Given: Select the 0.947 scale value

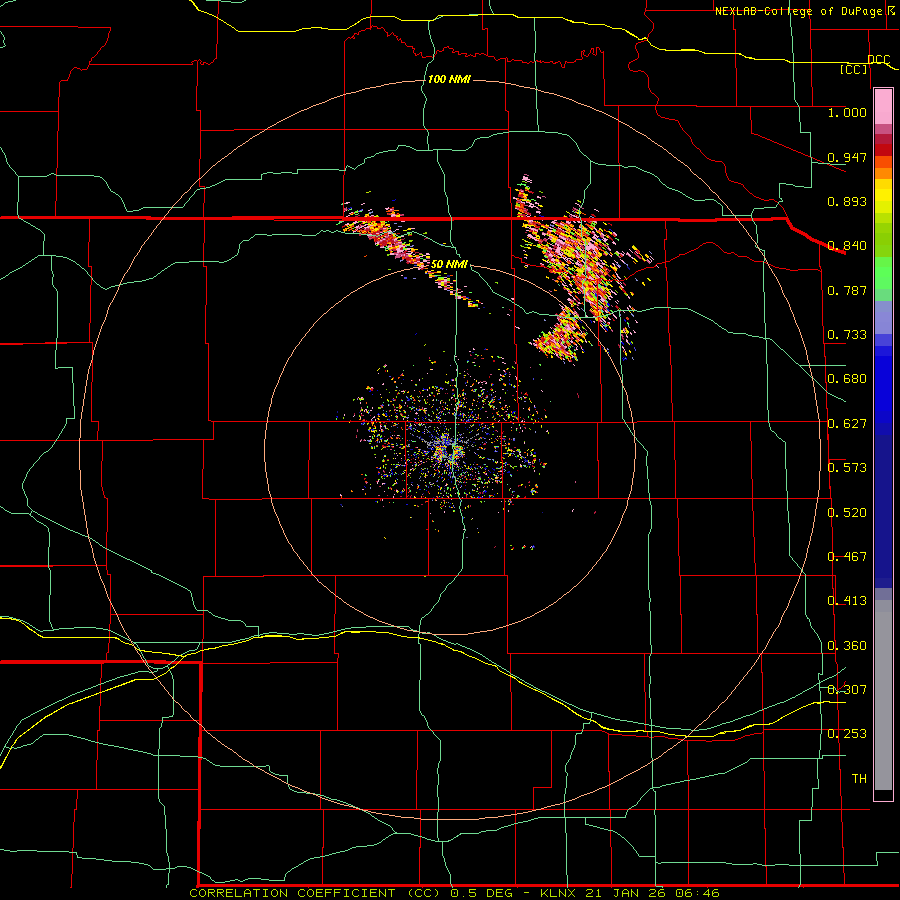Looking at the screenshot, I should point(847,157).
